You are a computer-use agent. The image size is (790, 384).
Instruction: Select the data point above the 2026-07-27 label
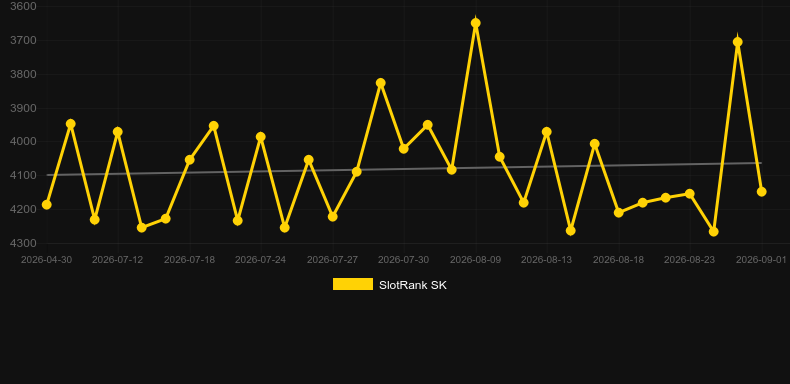(333, 217)
